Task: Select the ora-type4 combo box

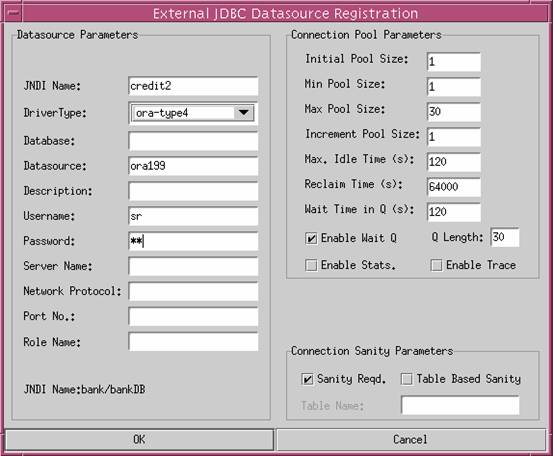Action: (193, 113)
